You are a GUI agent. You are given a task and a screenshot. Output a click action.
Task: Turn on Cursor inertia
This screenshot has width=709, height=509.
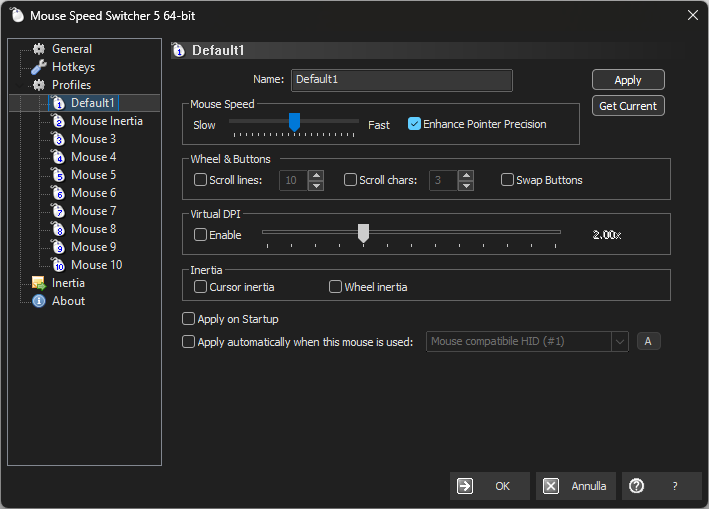(200, 287)
